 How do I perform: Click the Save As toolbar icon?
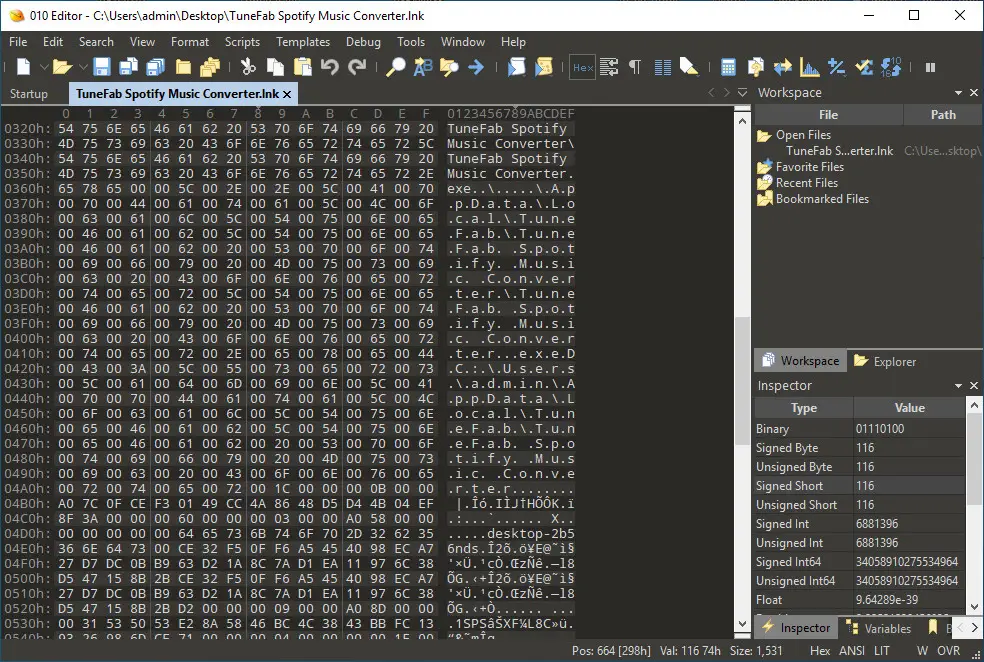pyautogui.click(x=129, y=67)
